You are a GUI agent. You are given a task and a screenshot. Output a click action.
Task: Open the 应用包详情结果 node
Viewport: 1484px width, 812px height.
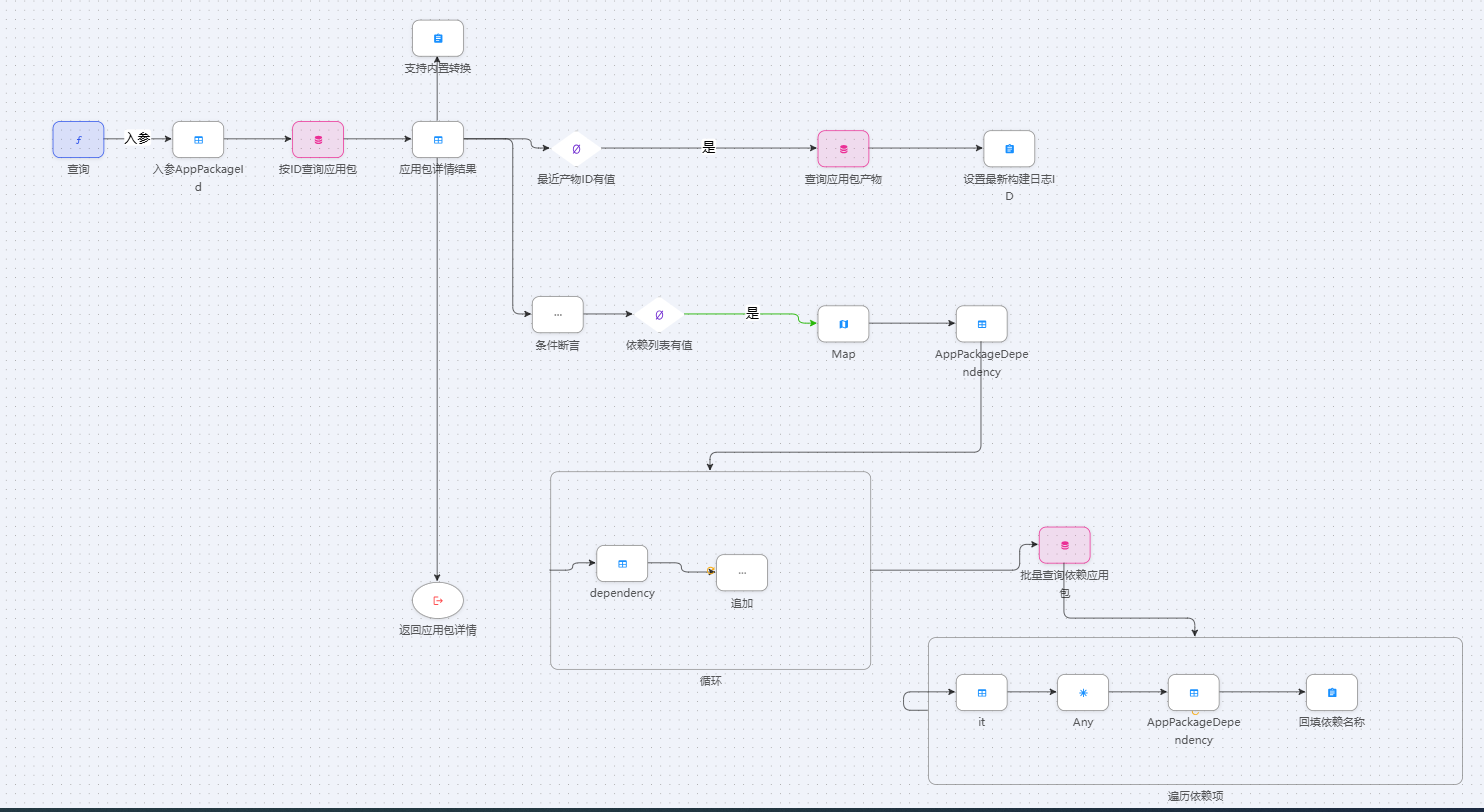[438, 140]
